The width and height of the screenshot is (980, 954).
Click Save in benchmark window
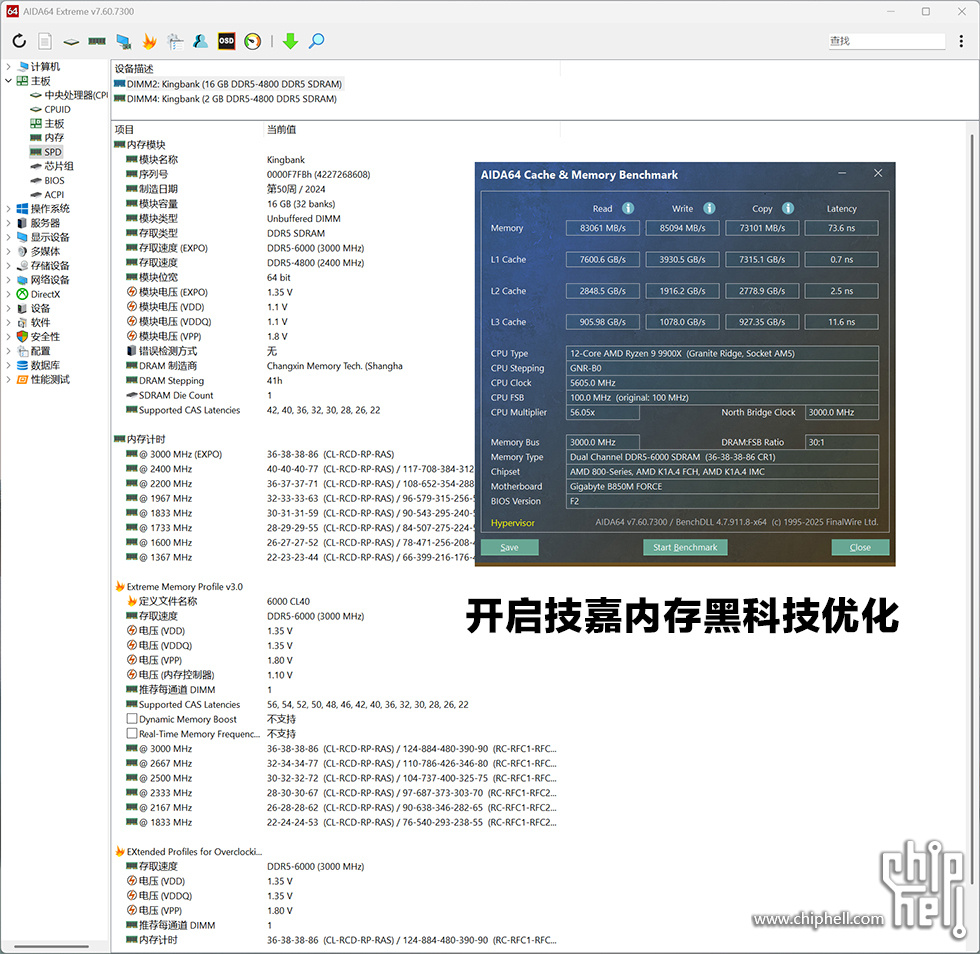509,548
